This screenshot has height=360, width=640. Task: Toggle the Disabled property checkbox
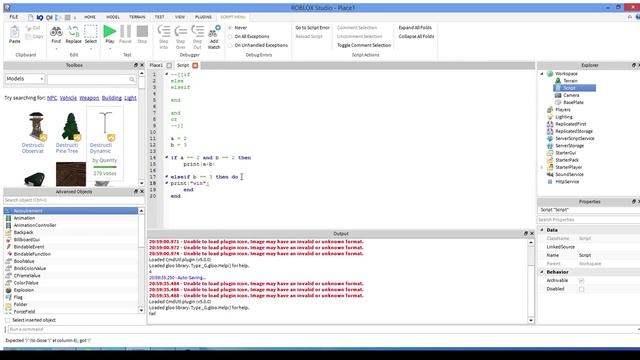point(581,289)
